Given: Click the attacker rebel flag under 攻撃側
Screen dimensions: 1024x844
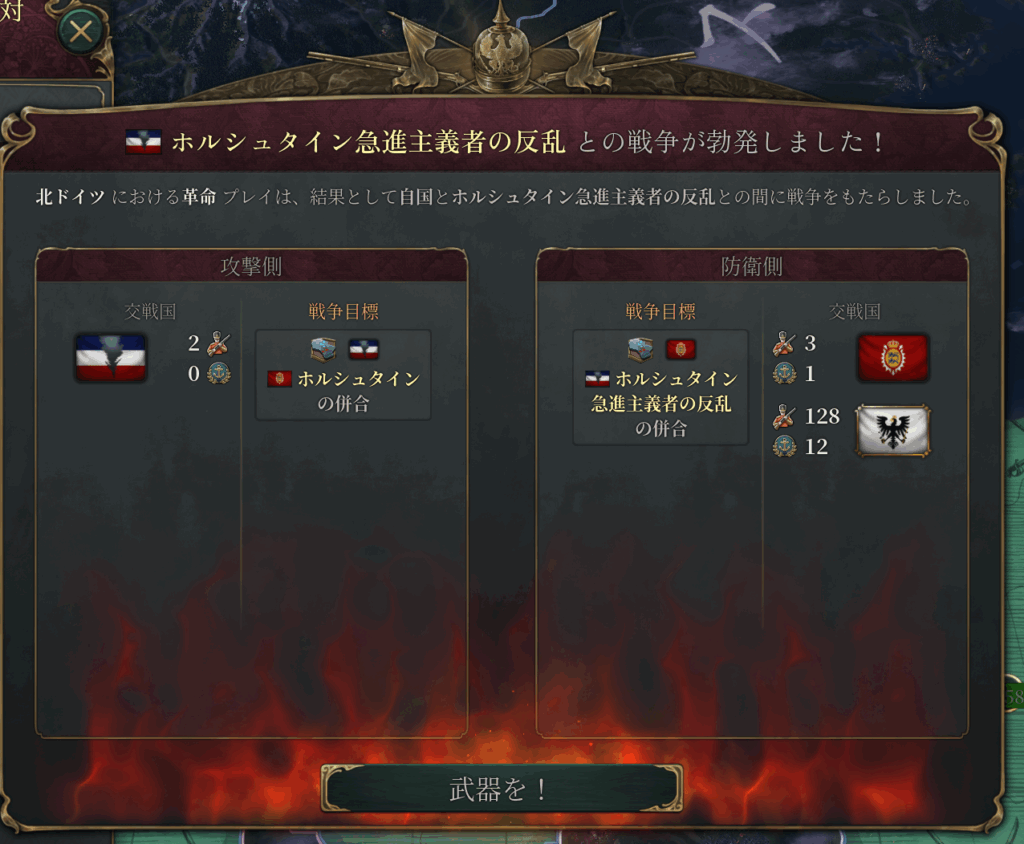Looking at the screenshot, I should coord(110,358).
